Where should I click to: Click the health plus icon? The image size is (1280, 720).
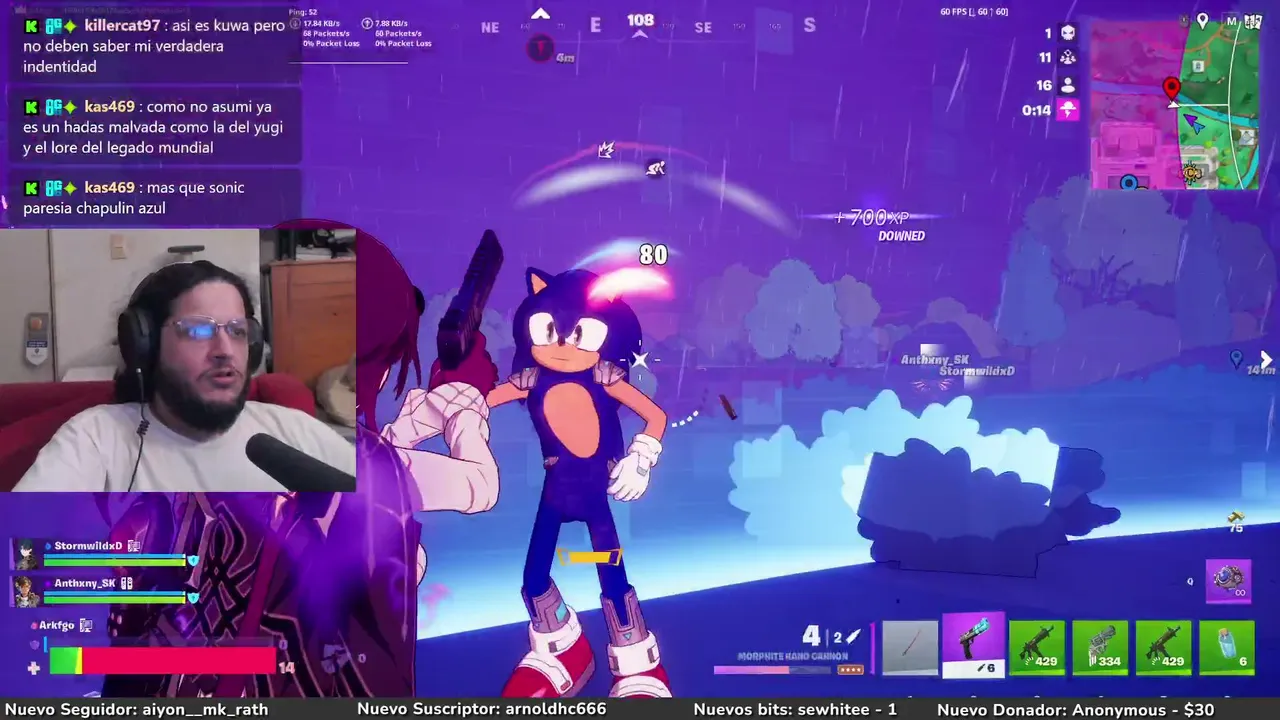point(34,668)
